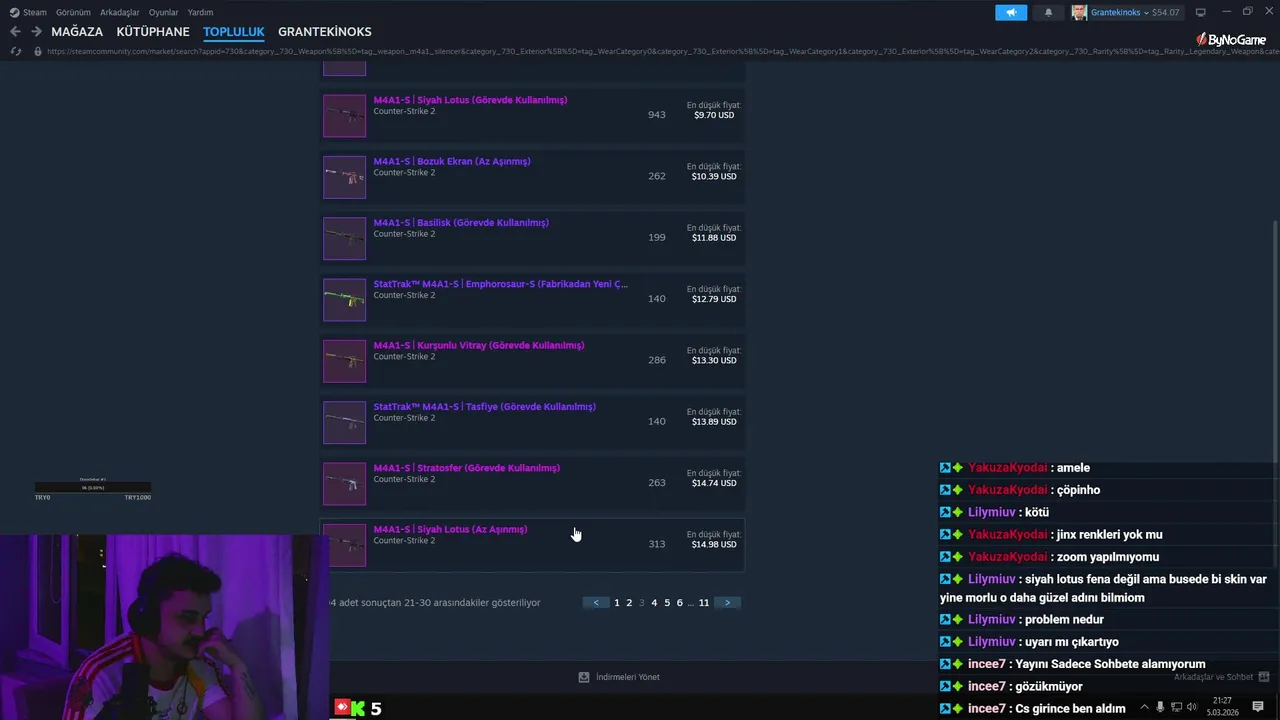1280x720 pixels.
Task: Open the Steam logo menu
Action: coord(14,13)
